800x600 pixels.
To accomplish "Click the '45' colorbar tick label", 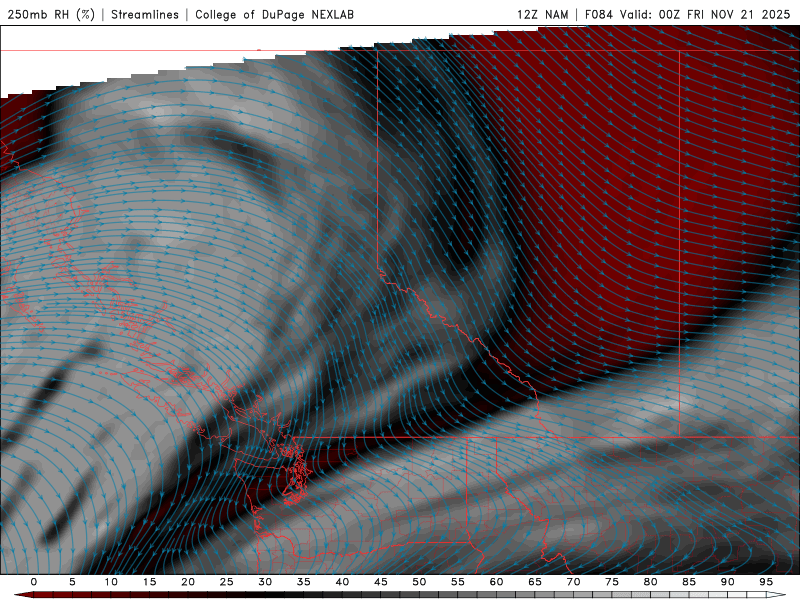I will (x=381, y=582).
